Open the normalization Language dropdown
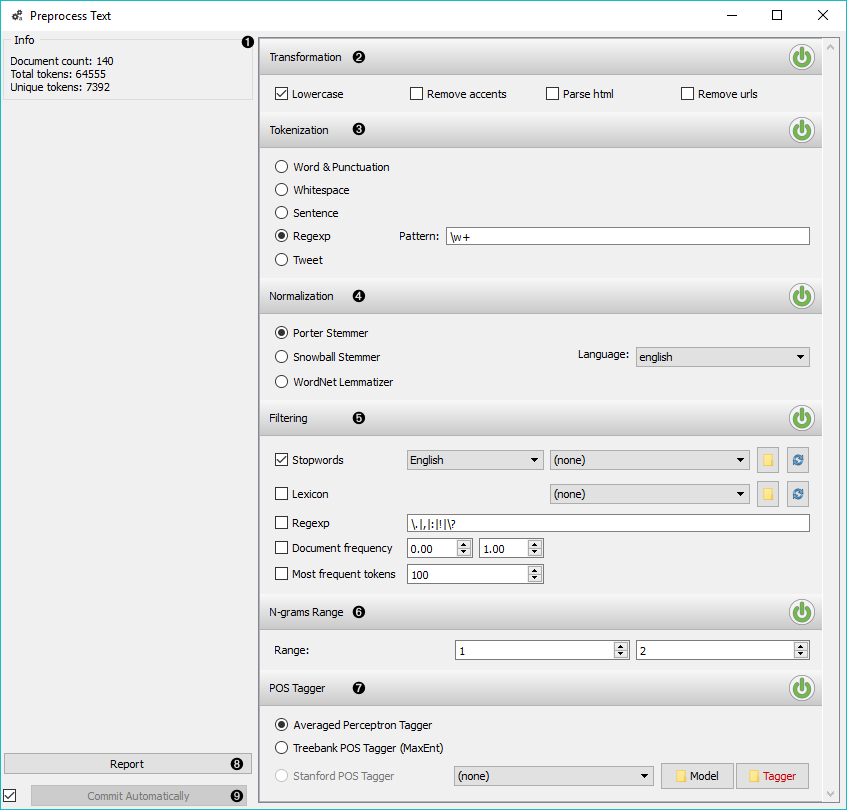The image size is (847, 810). click(722, 357)
